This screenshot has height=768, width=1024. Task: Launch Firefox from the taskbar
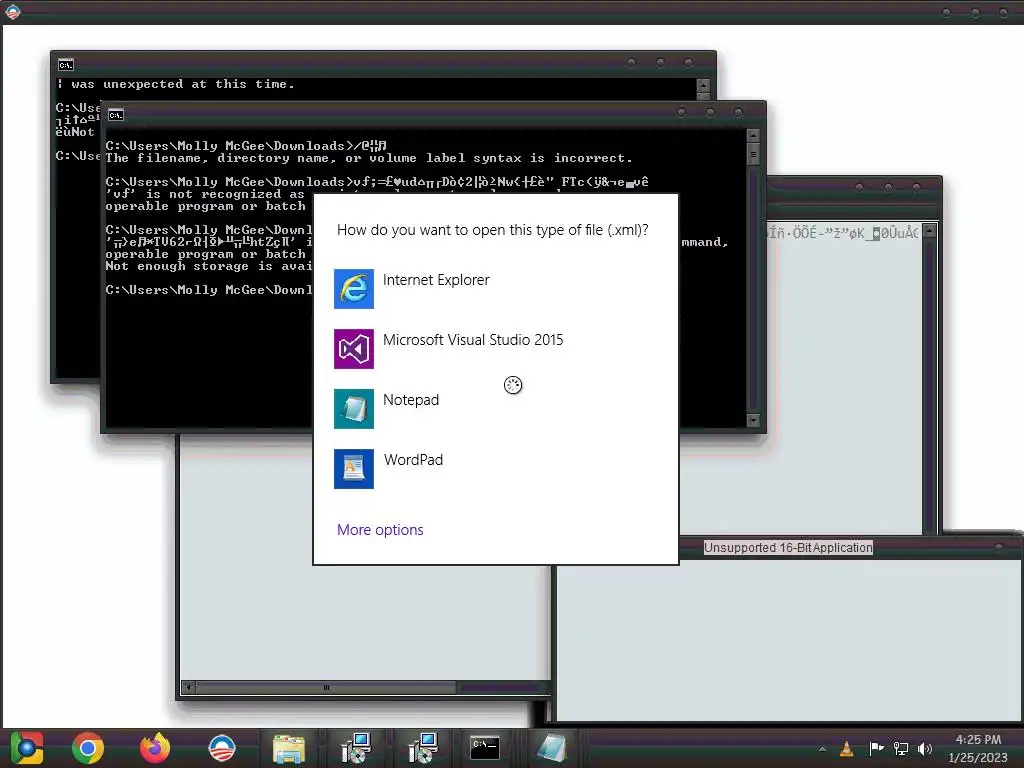tap(155, 748)
